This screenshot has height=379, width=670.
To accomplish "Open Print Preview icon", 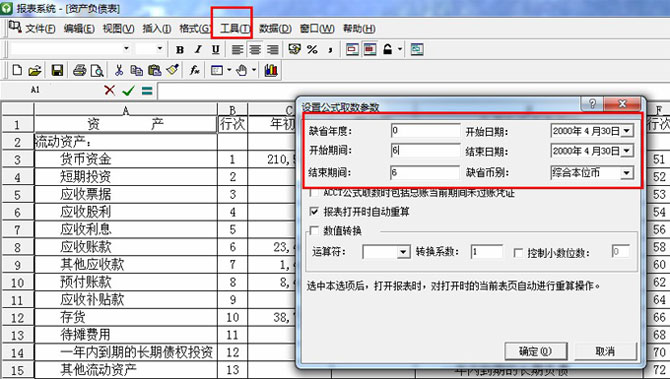I will [x=97, y=70].
